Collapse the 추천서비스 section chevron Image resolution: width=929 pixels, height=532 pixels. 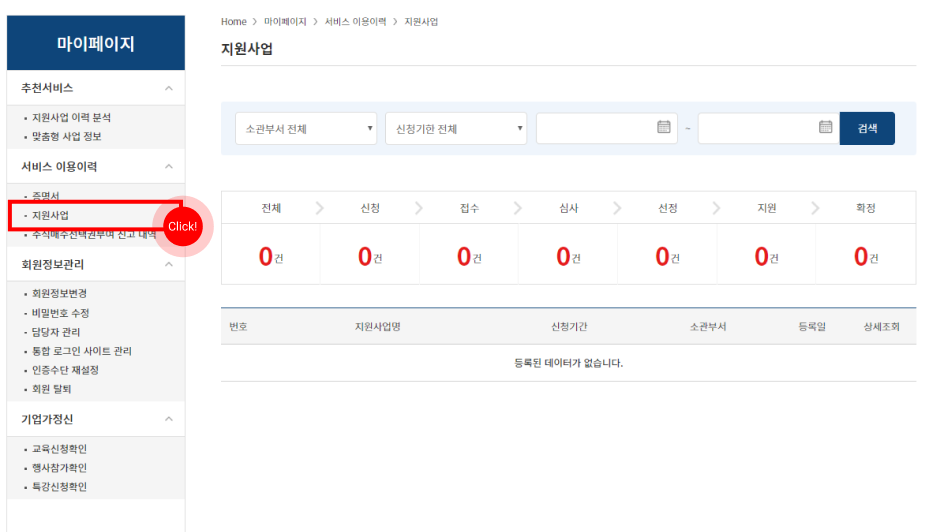[169, 88]
